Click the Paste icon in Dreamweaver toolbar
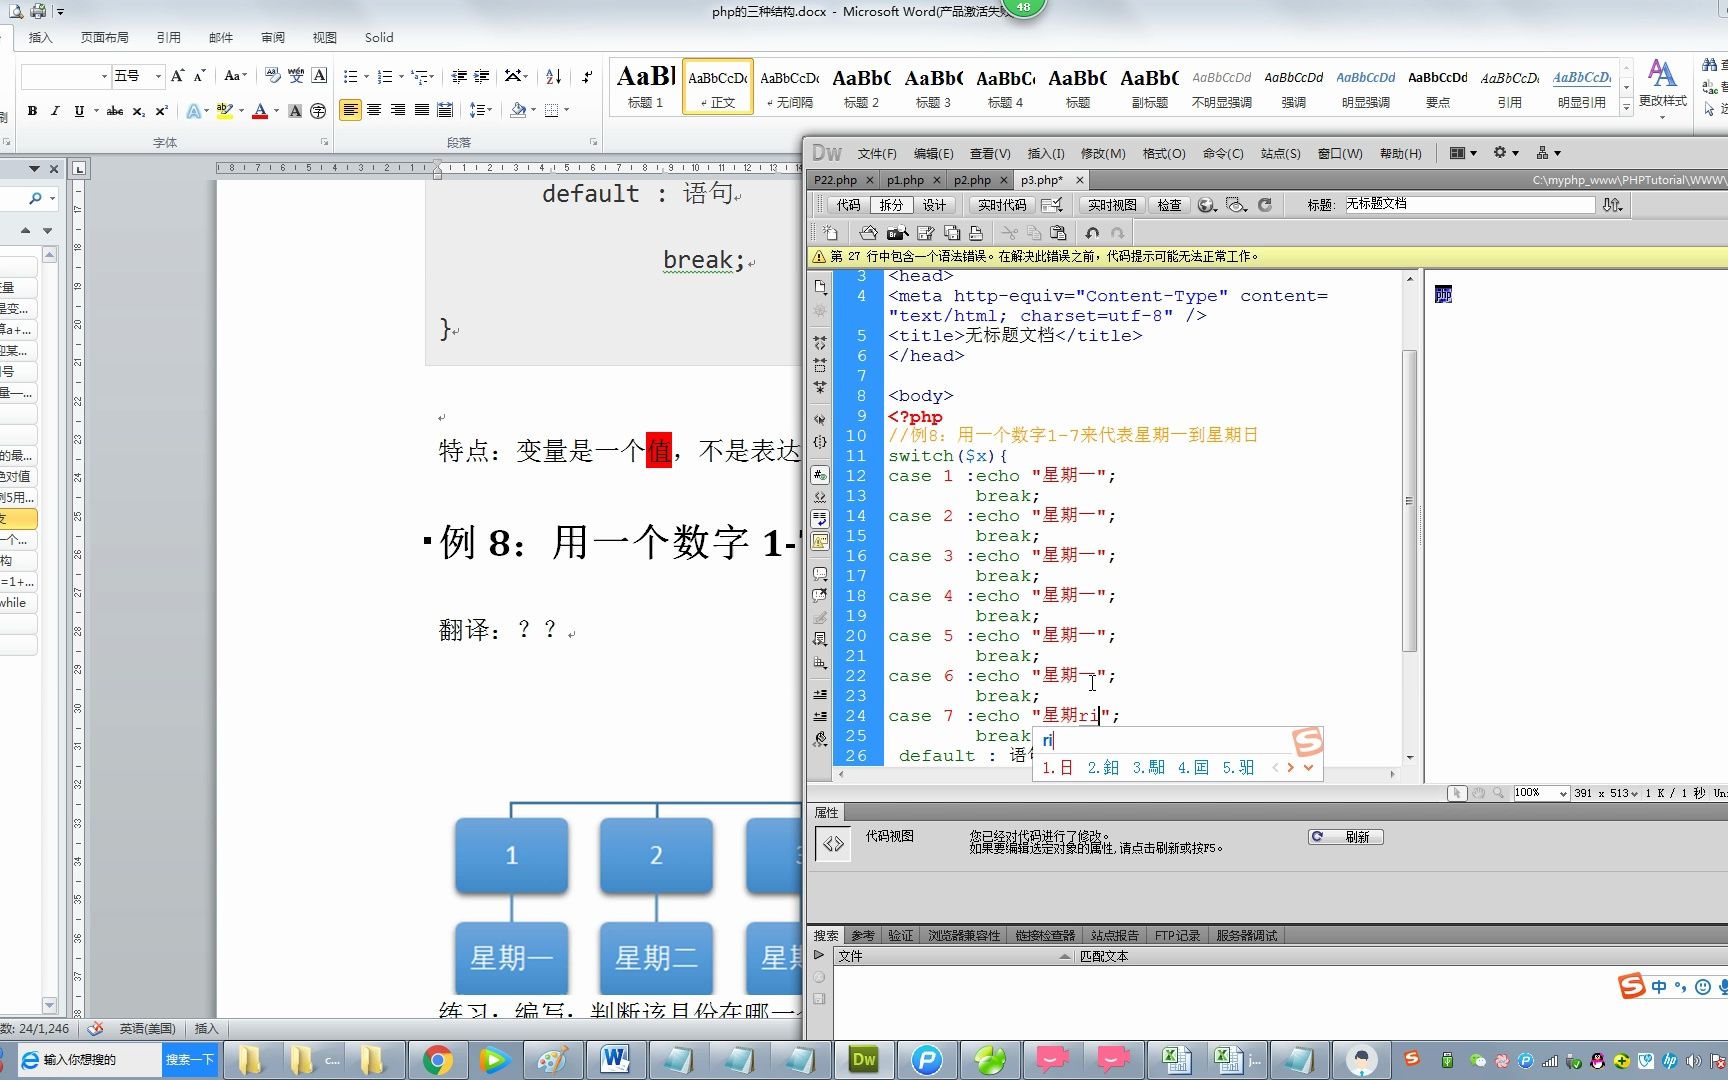The height and width of the screenshot is (1080, 1728). 1058,233
